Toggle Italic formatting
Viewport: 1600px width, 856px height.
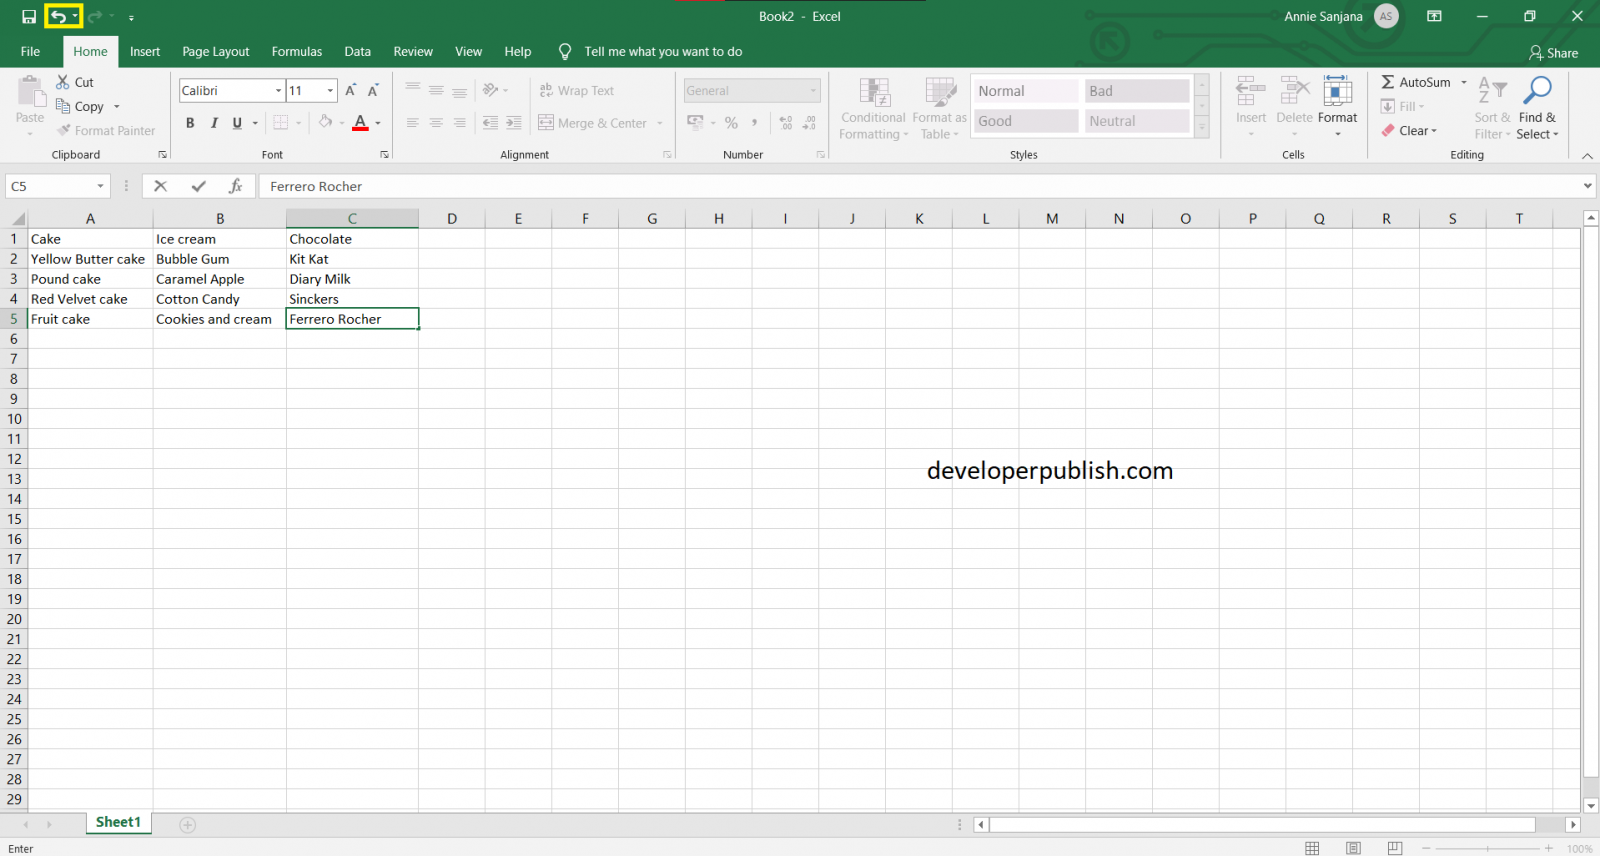click(214, 123)
